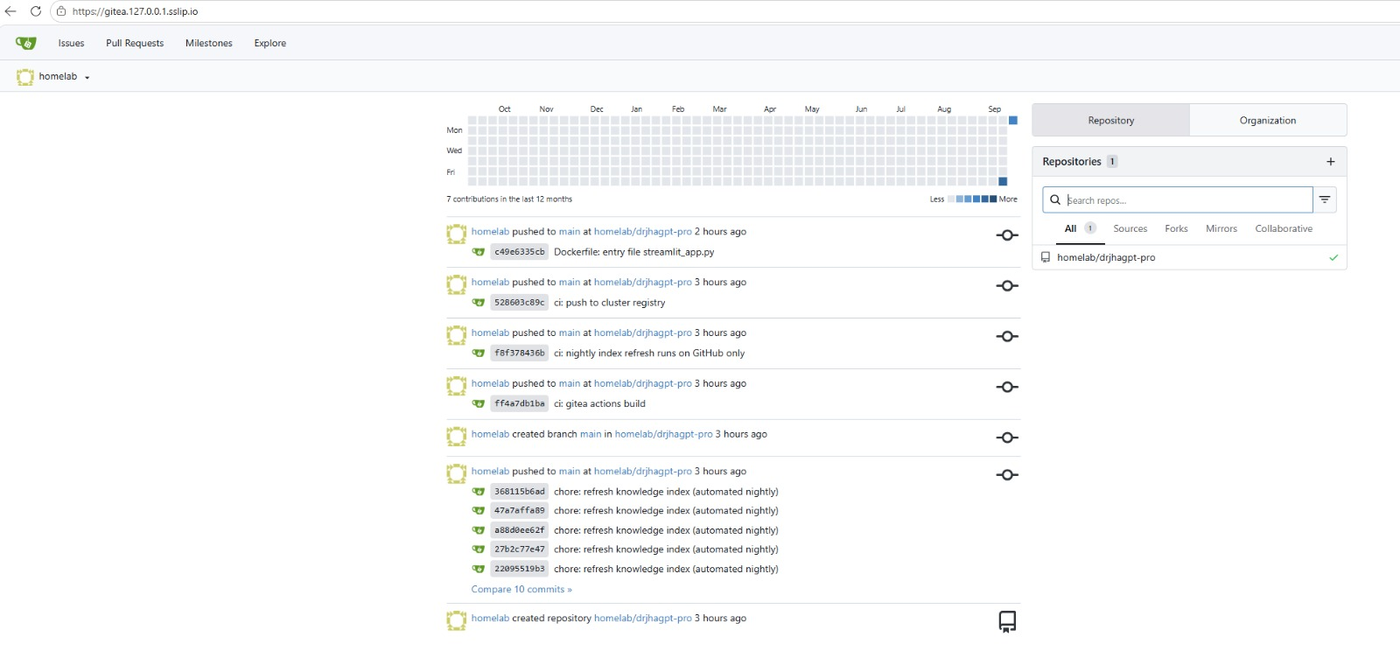Click user avatar next to f8f378436b commit
Image resolution: width=1400 pixels, height=672 pixels.
coord(479,353)
